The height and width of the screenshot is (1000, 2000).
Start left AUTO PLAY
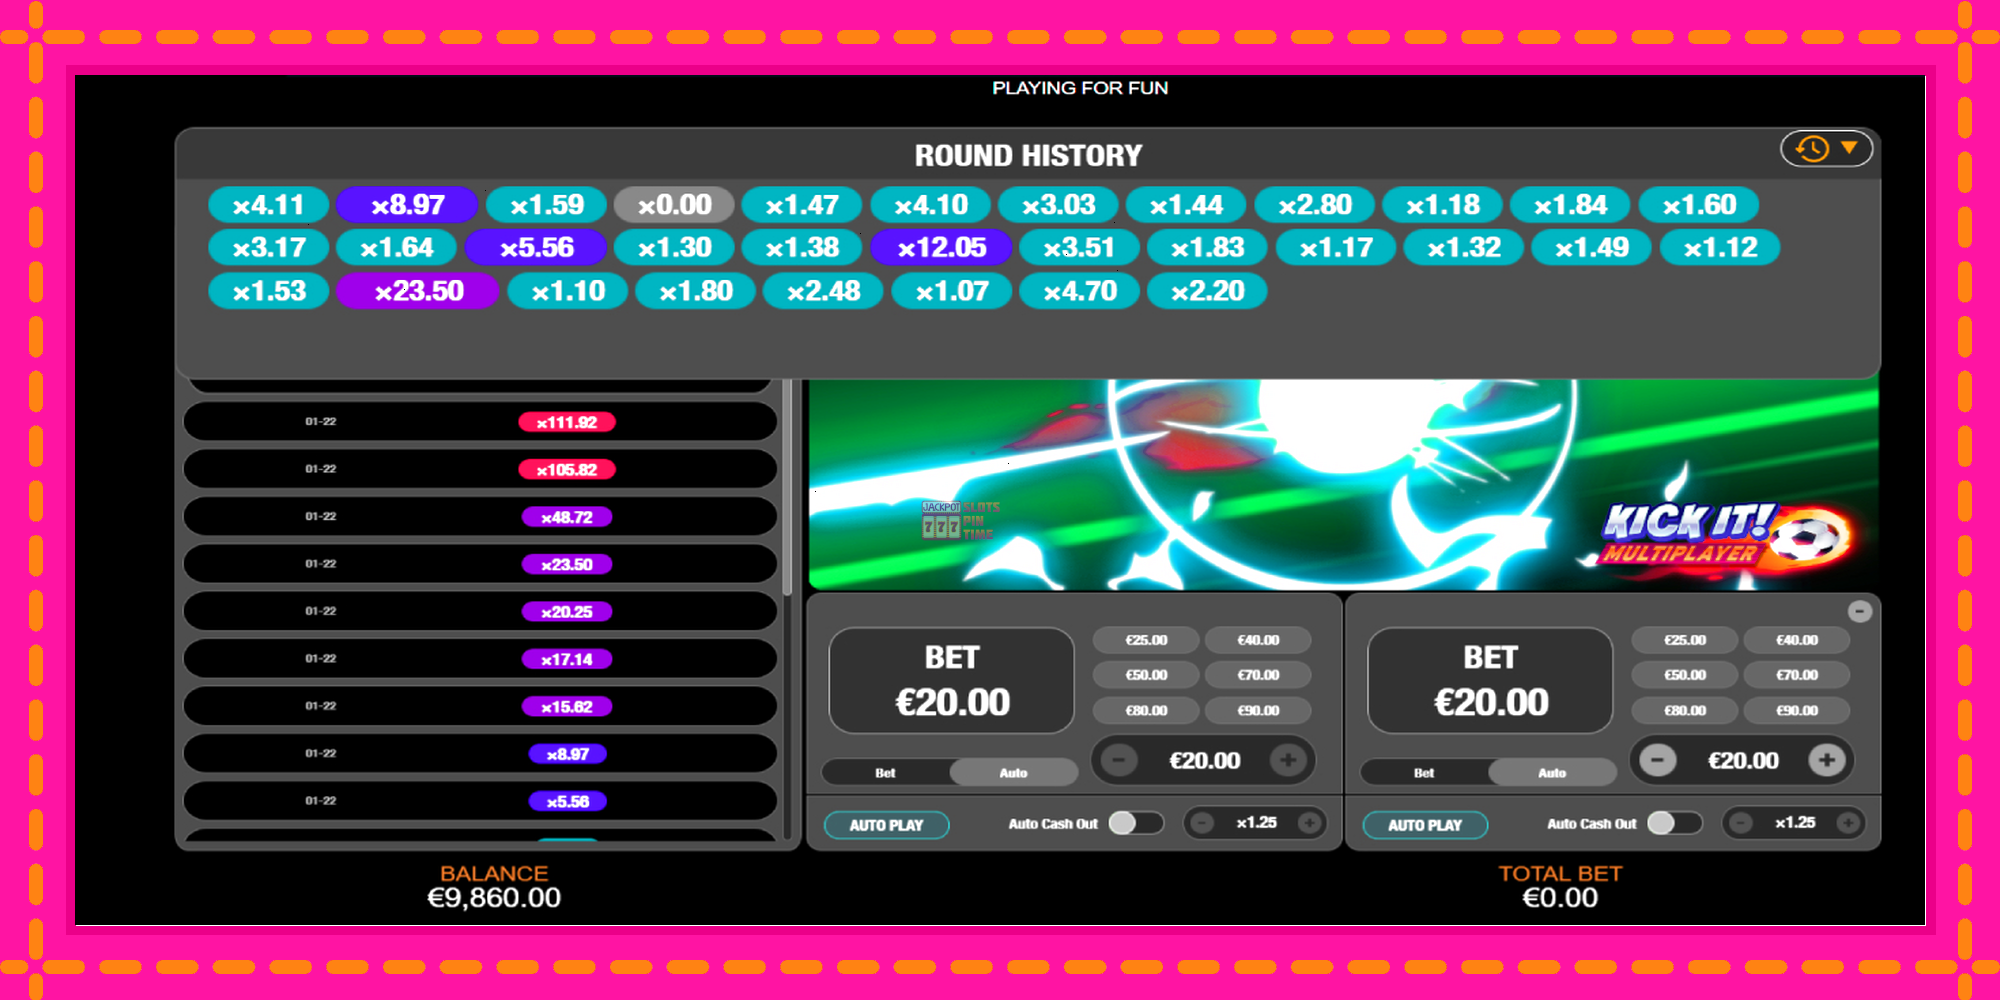886,825
